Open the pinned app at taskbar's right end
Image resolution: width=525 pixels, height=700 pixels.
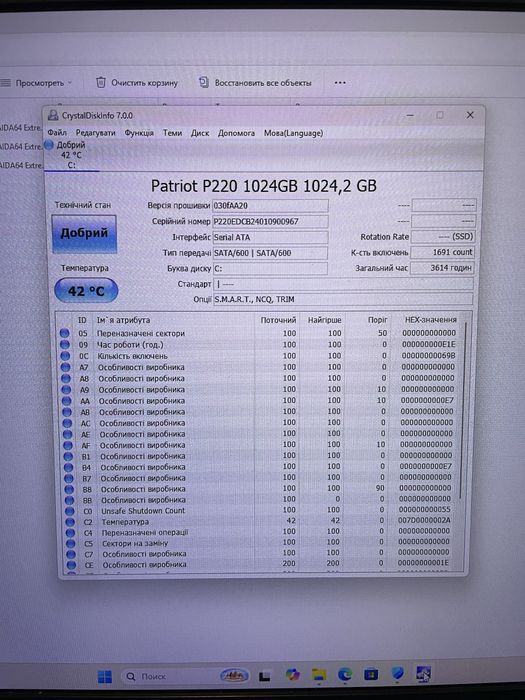(423, 673)
